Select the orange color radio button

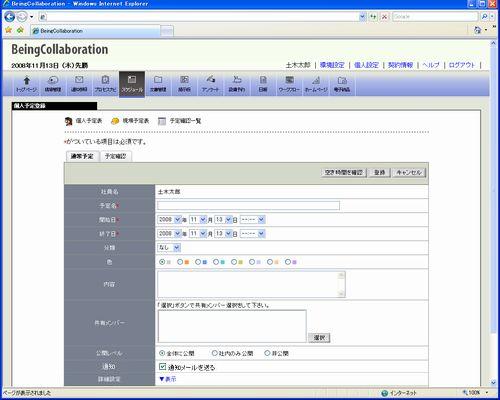point(180,262)
